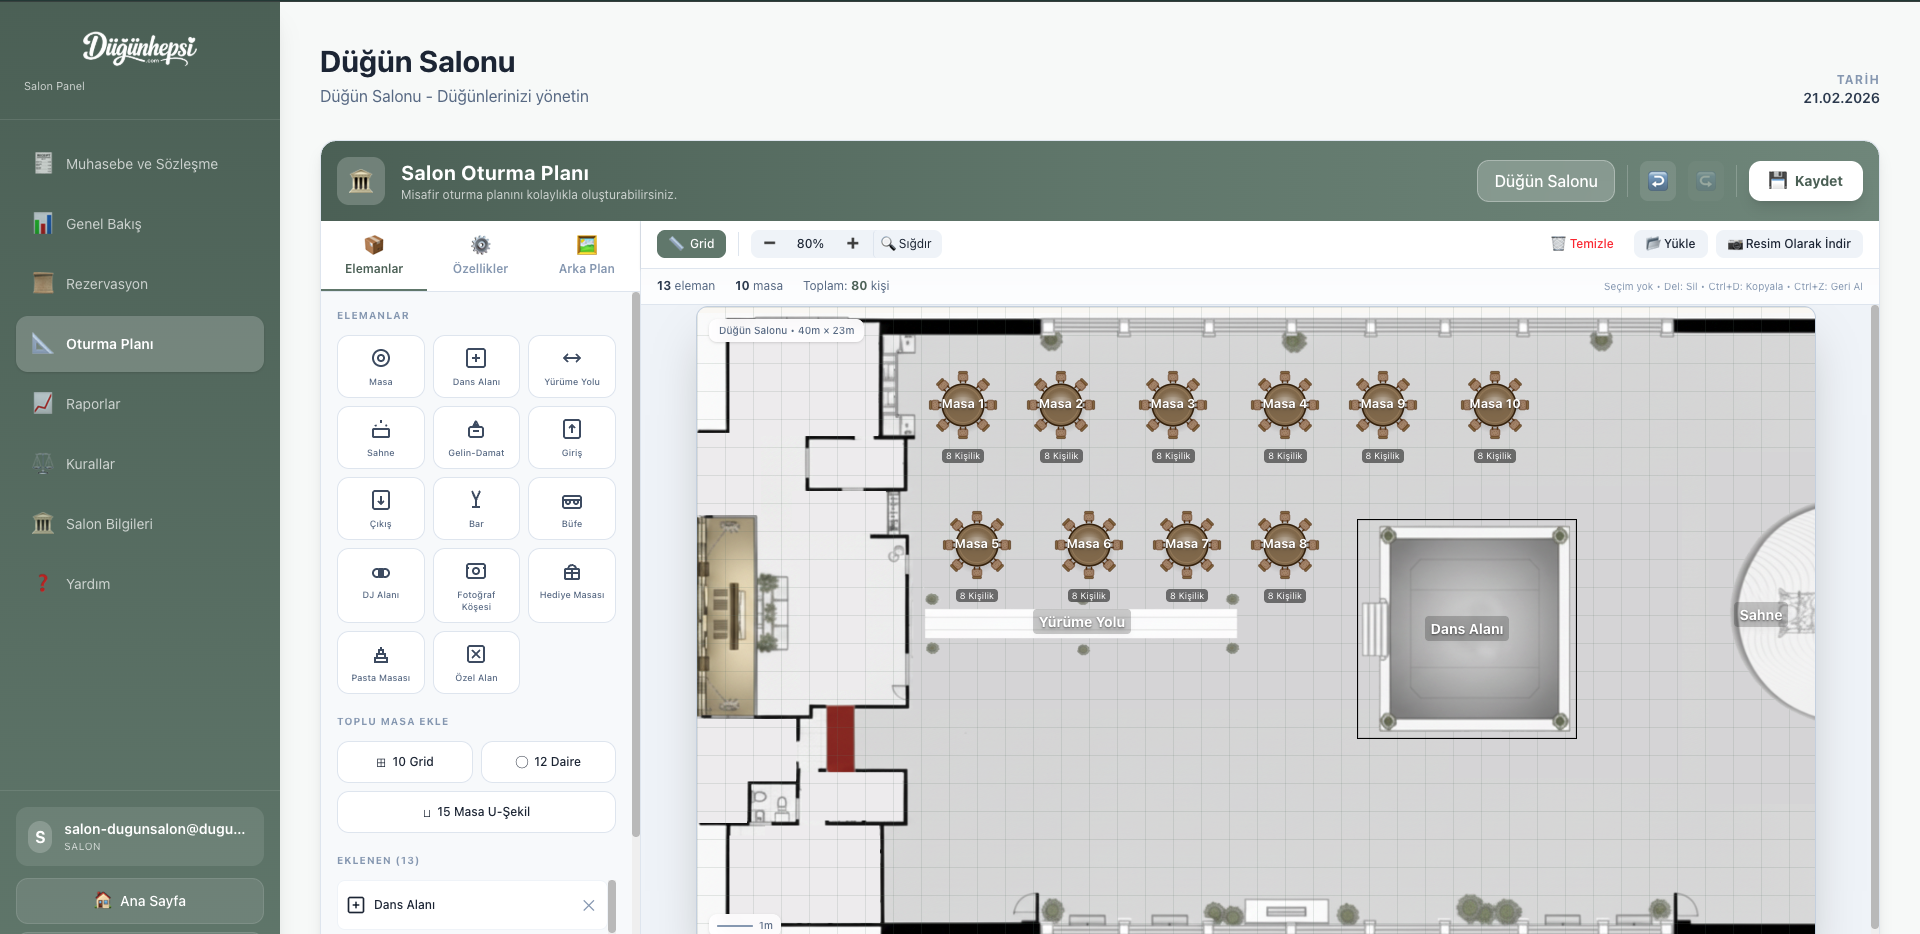Place a Gelin-Damat table element
The width and height of the screenshot is (1920, 934).
click(476, 437)
